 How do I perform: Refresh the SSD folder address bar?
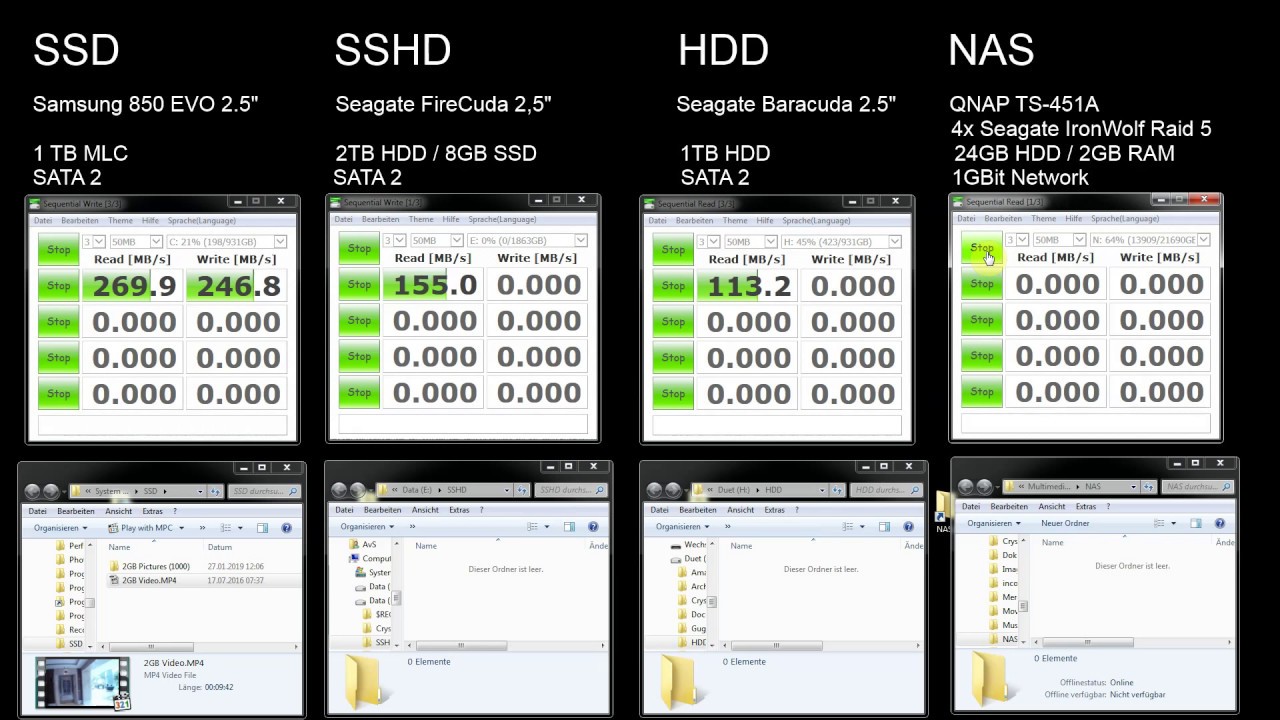pyautogui.click(x=215, y=491)
